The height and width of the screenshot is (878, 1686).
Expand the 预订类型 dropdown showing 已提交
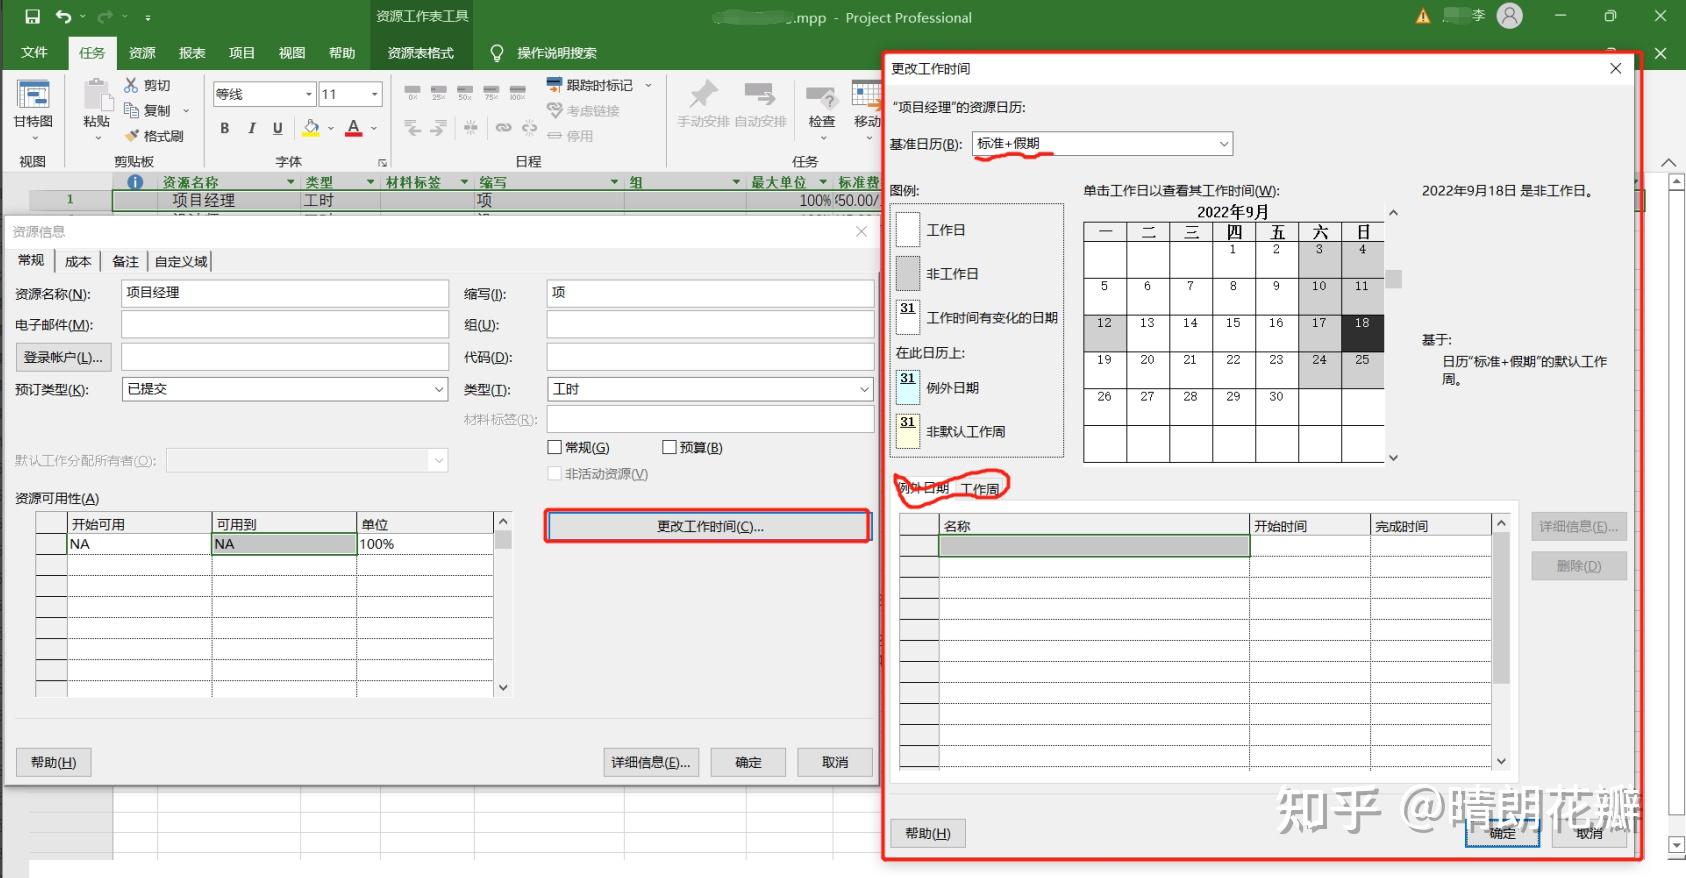point(438,389)
